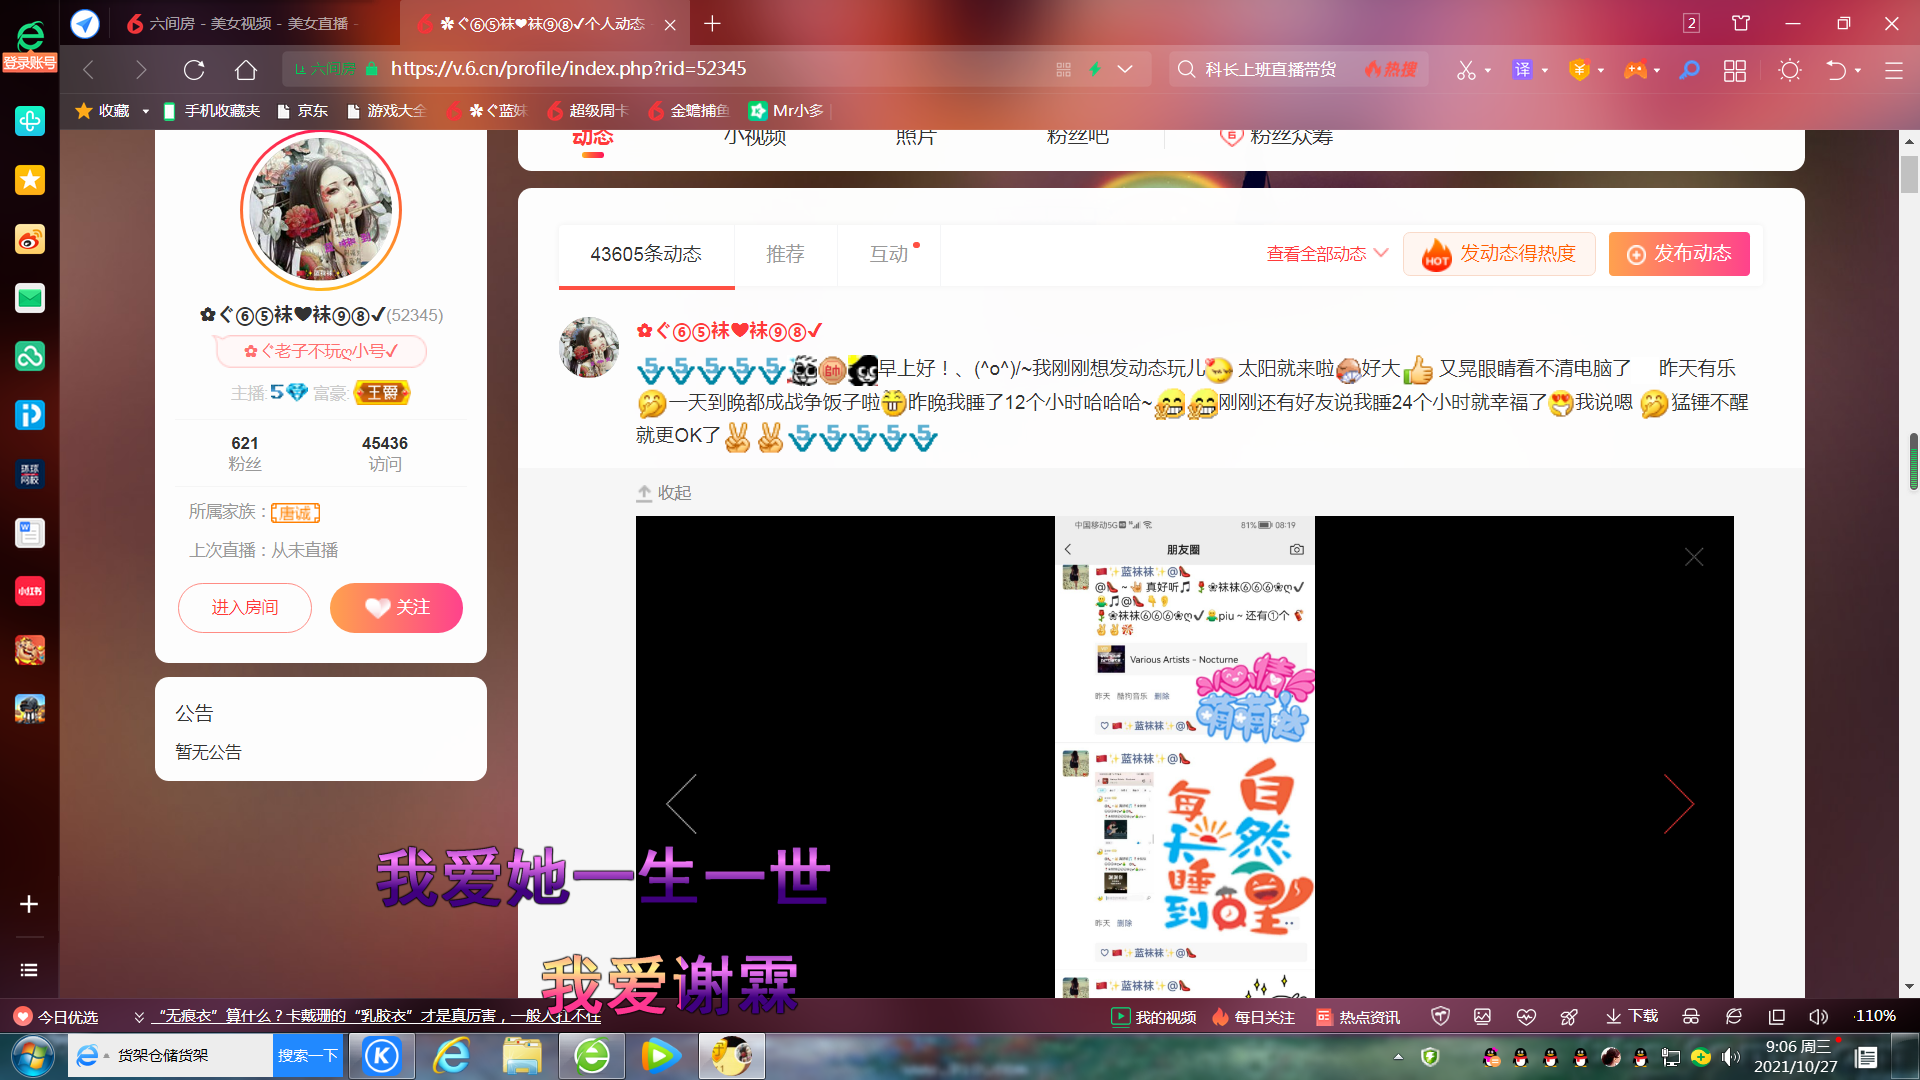Open the QR code icon in address bar

pyautogui.click(x=1063, y=69)
